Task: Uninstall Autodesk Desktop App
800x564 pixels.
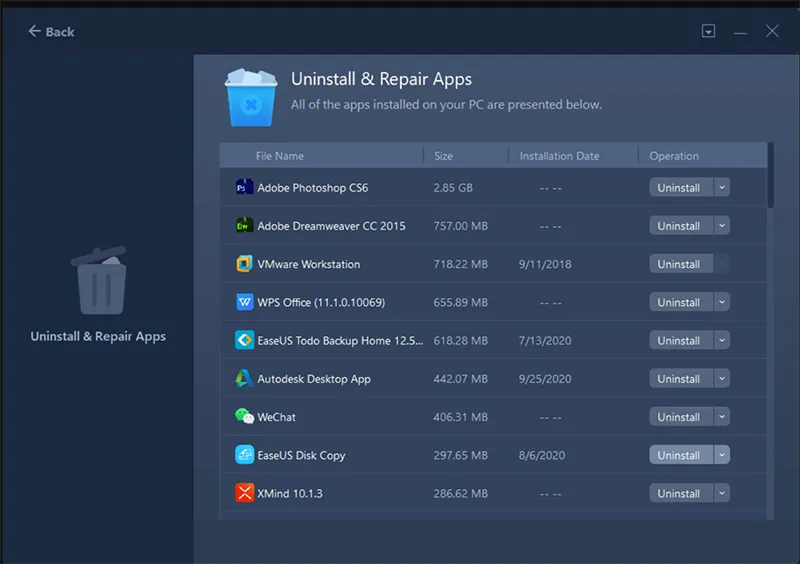Action: point(681,379)
